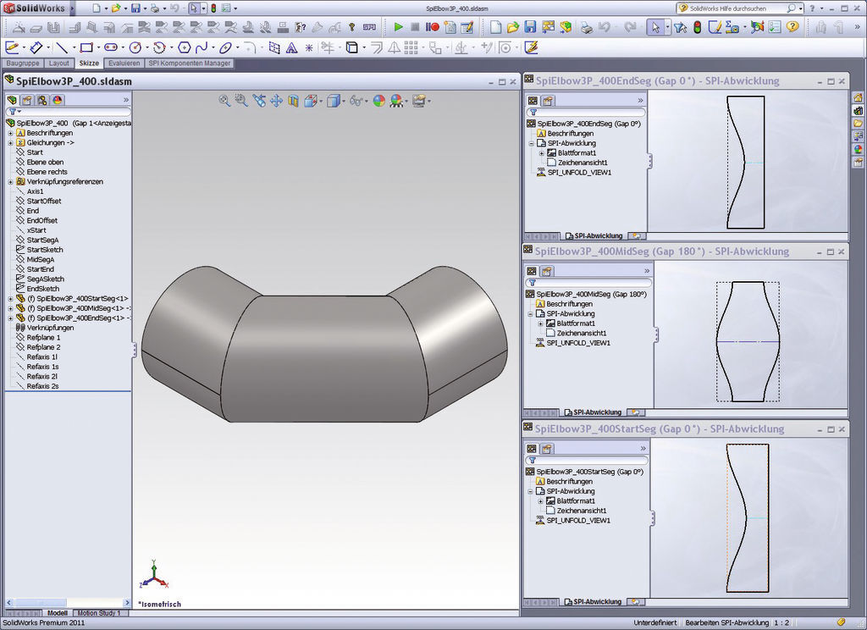Switch to the Skizze tab
Viewport: 867px width, 630px height.
88,64
